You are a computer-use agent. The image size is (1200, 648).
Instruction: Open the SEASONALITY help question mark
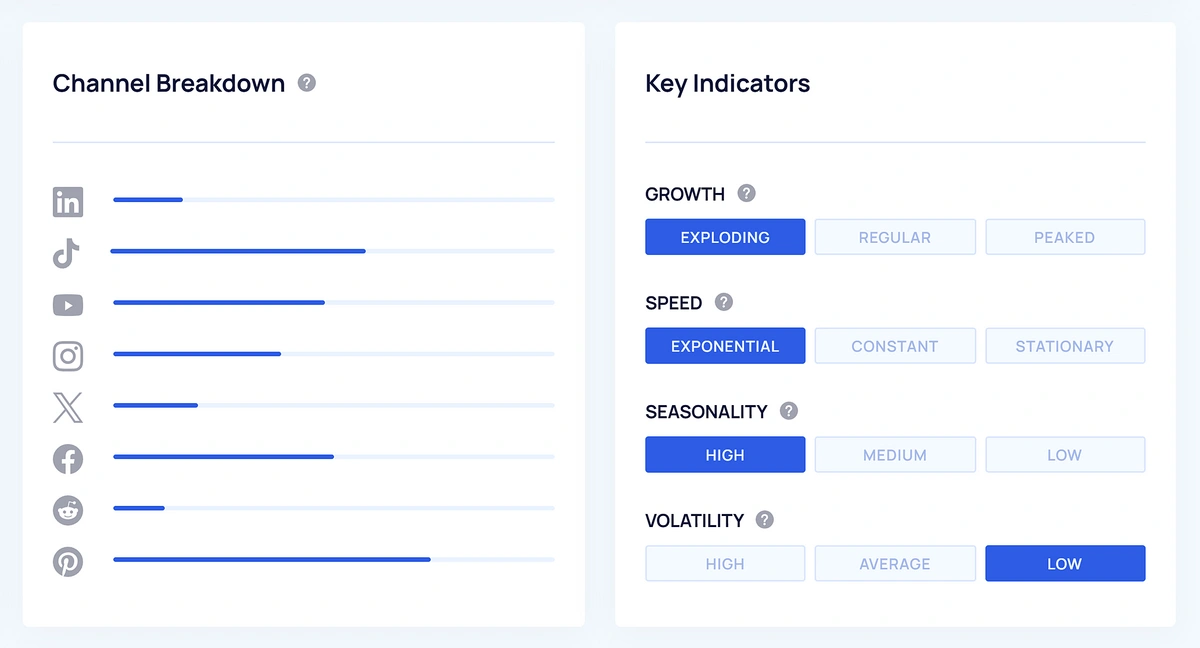[789, 411]
